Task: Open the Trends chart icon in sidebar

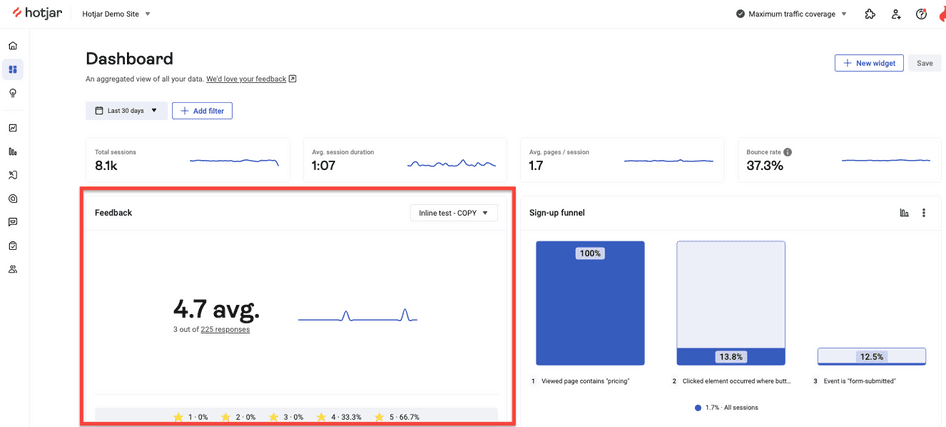Action: [x=13, y=128]
